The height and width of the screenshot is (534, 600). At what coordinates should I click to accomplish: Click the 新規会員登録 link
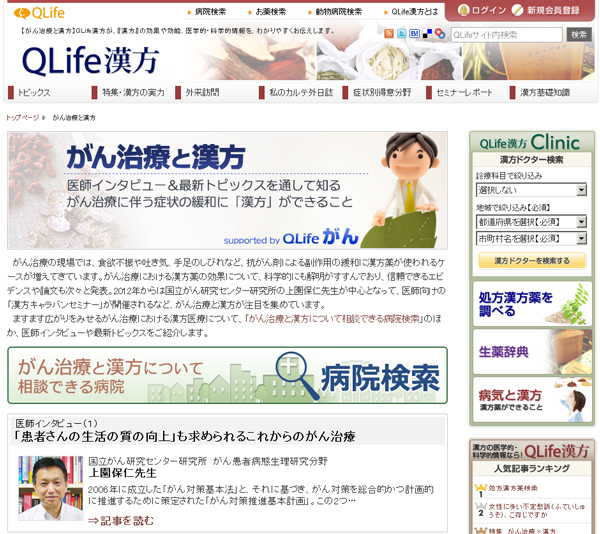click(x=553, y=10)
